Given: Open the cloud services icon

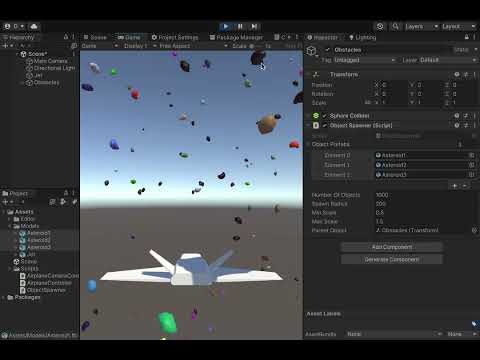Looking at the screenshot, I should (34, 26).
